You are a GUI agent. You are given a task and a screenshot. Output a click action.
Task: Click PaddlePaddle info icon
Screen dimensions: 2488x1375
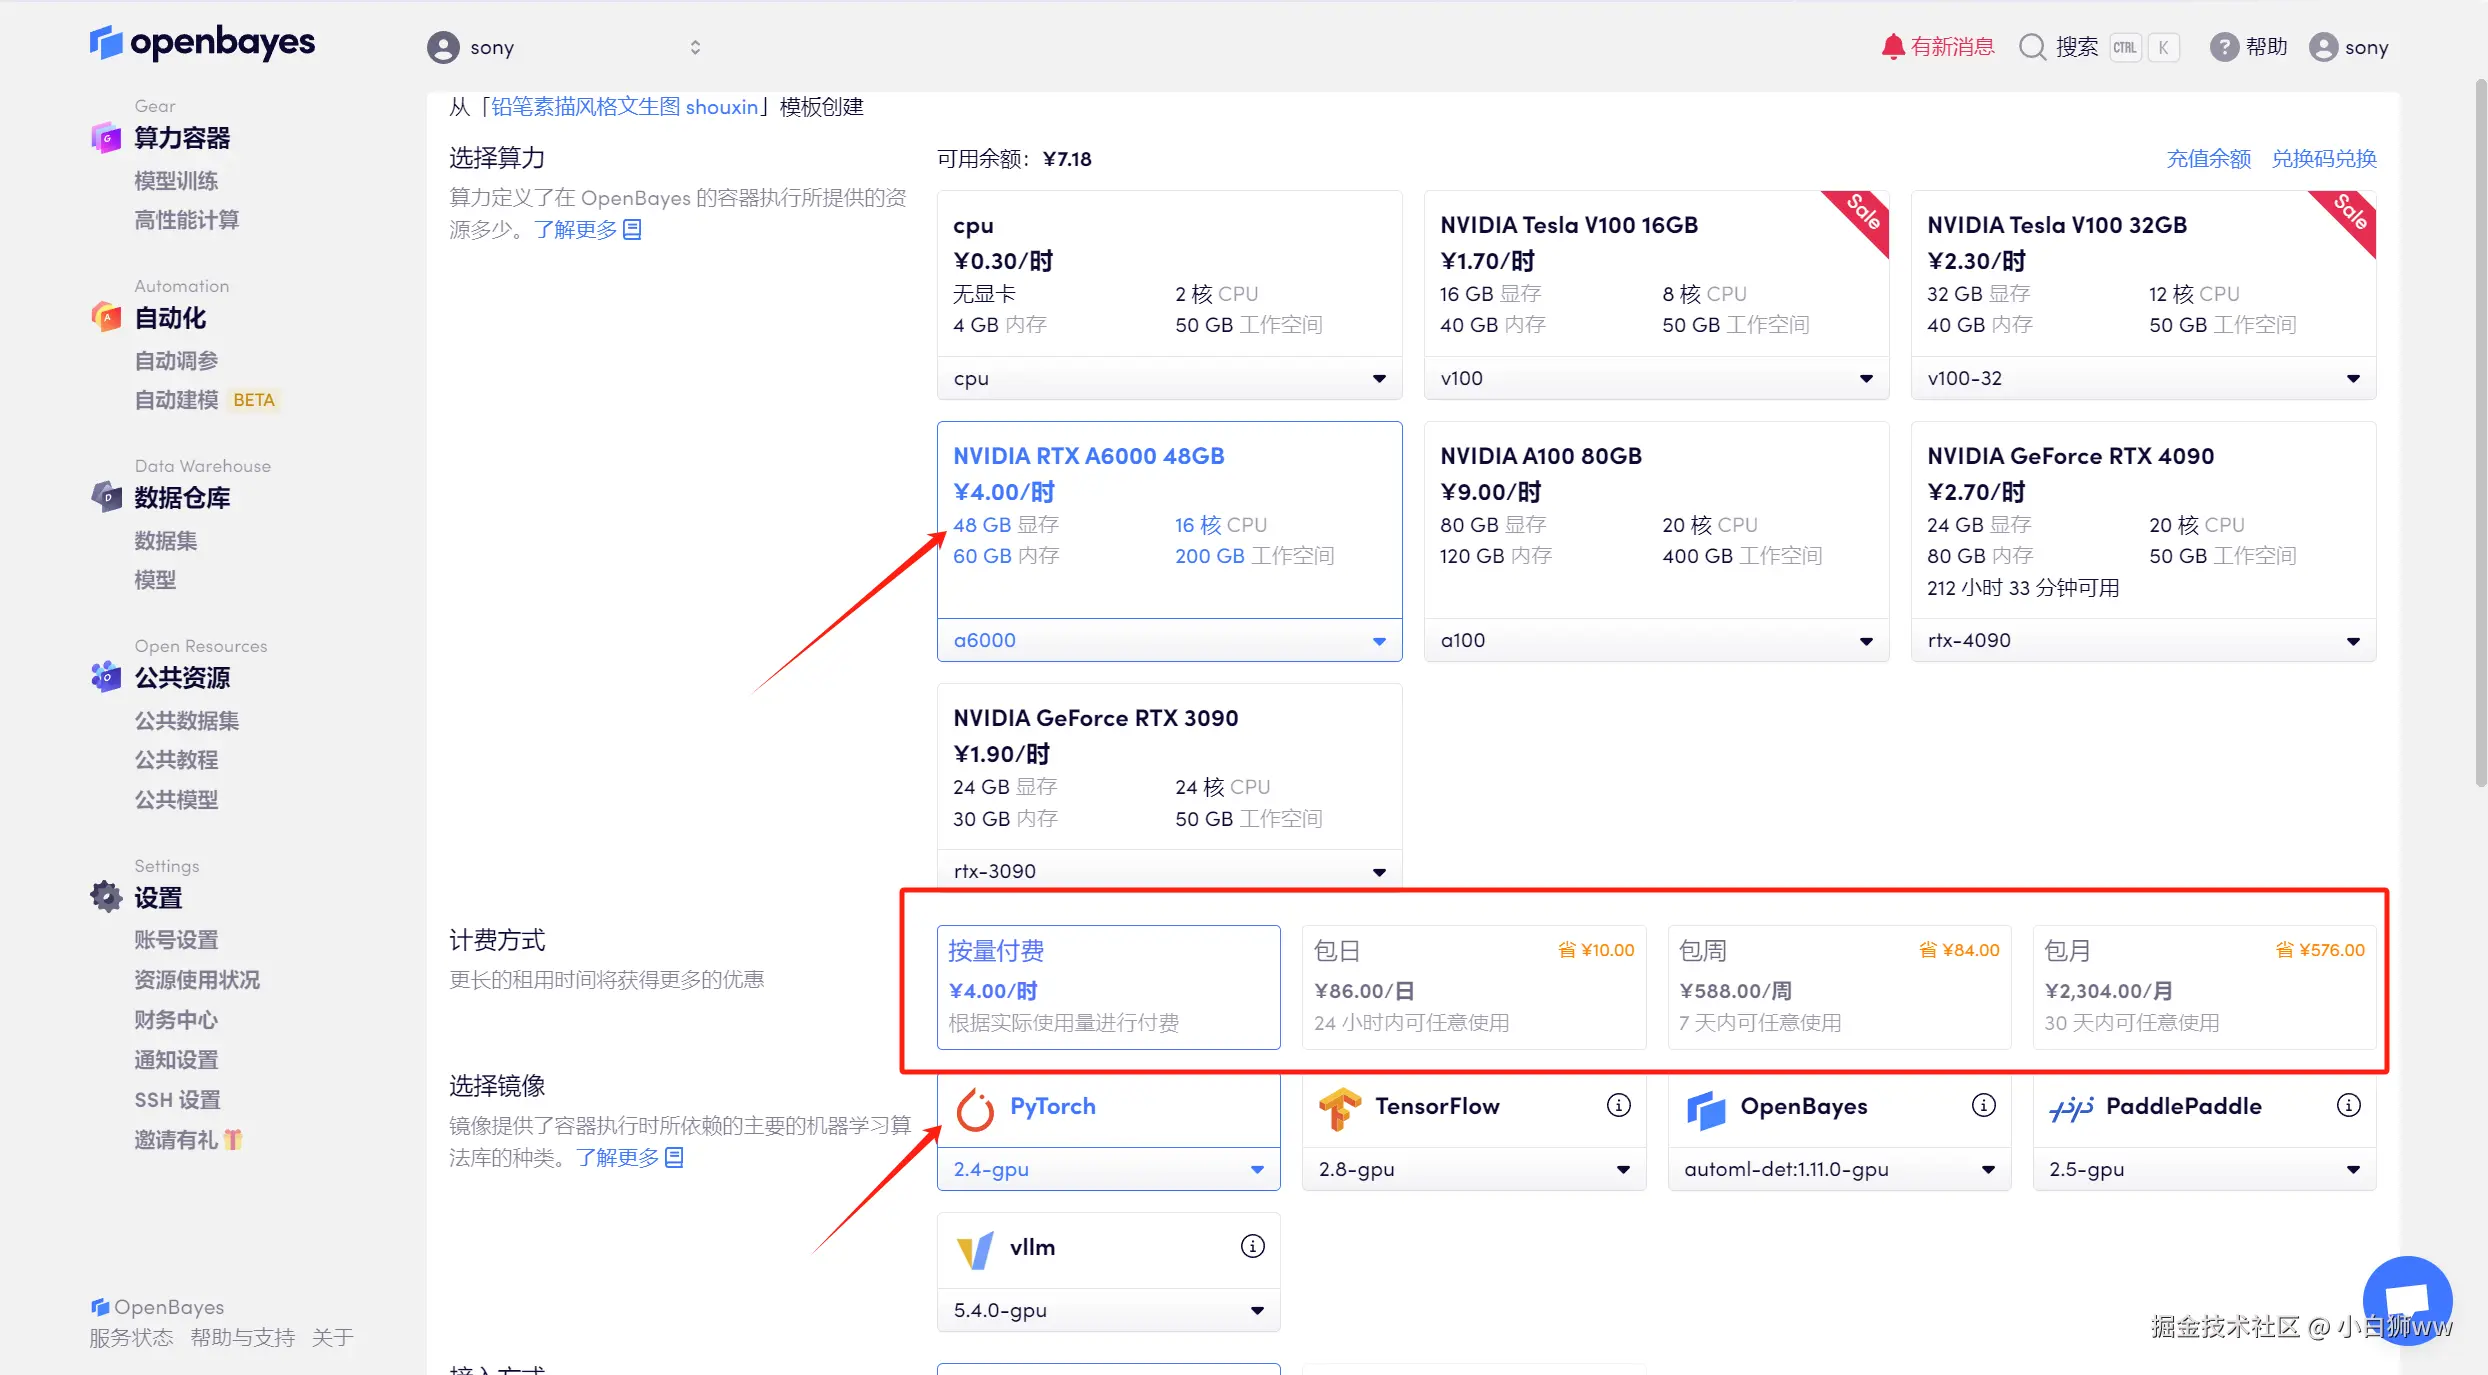pyautogui.click(x=2348, y=1105)
